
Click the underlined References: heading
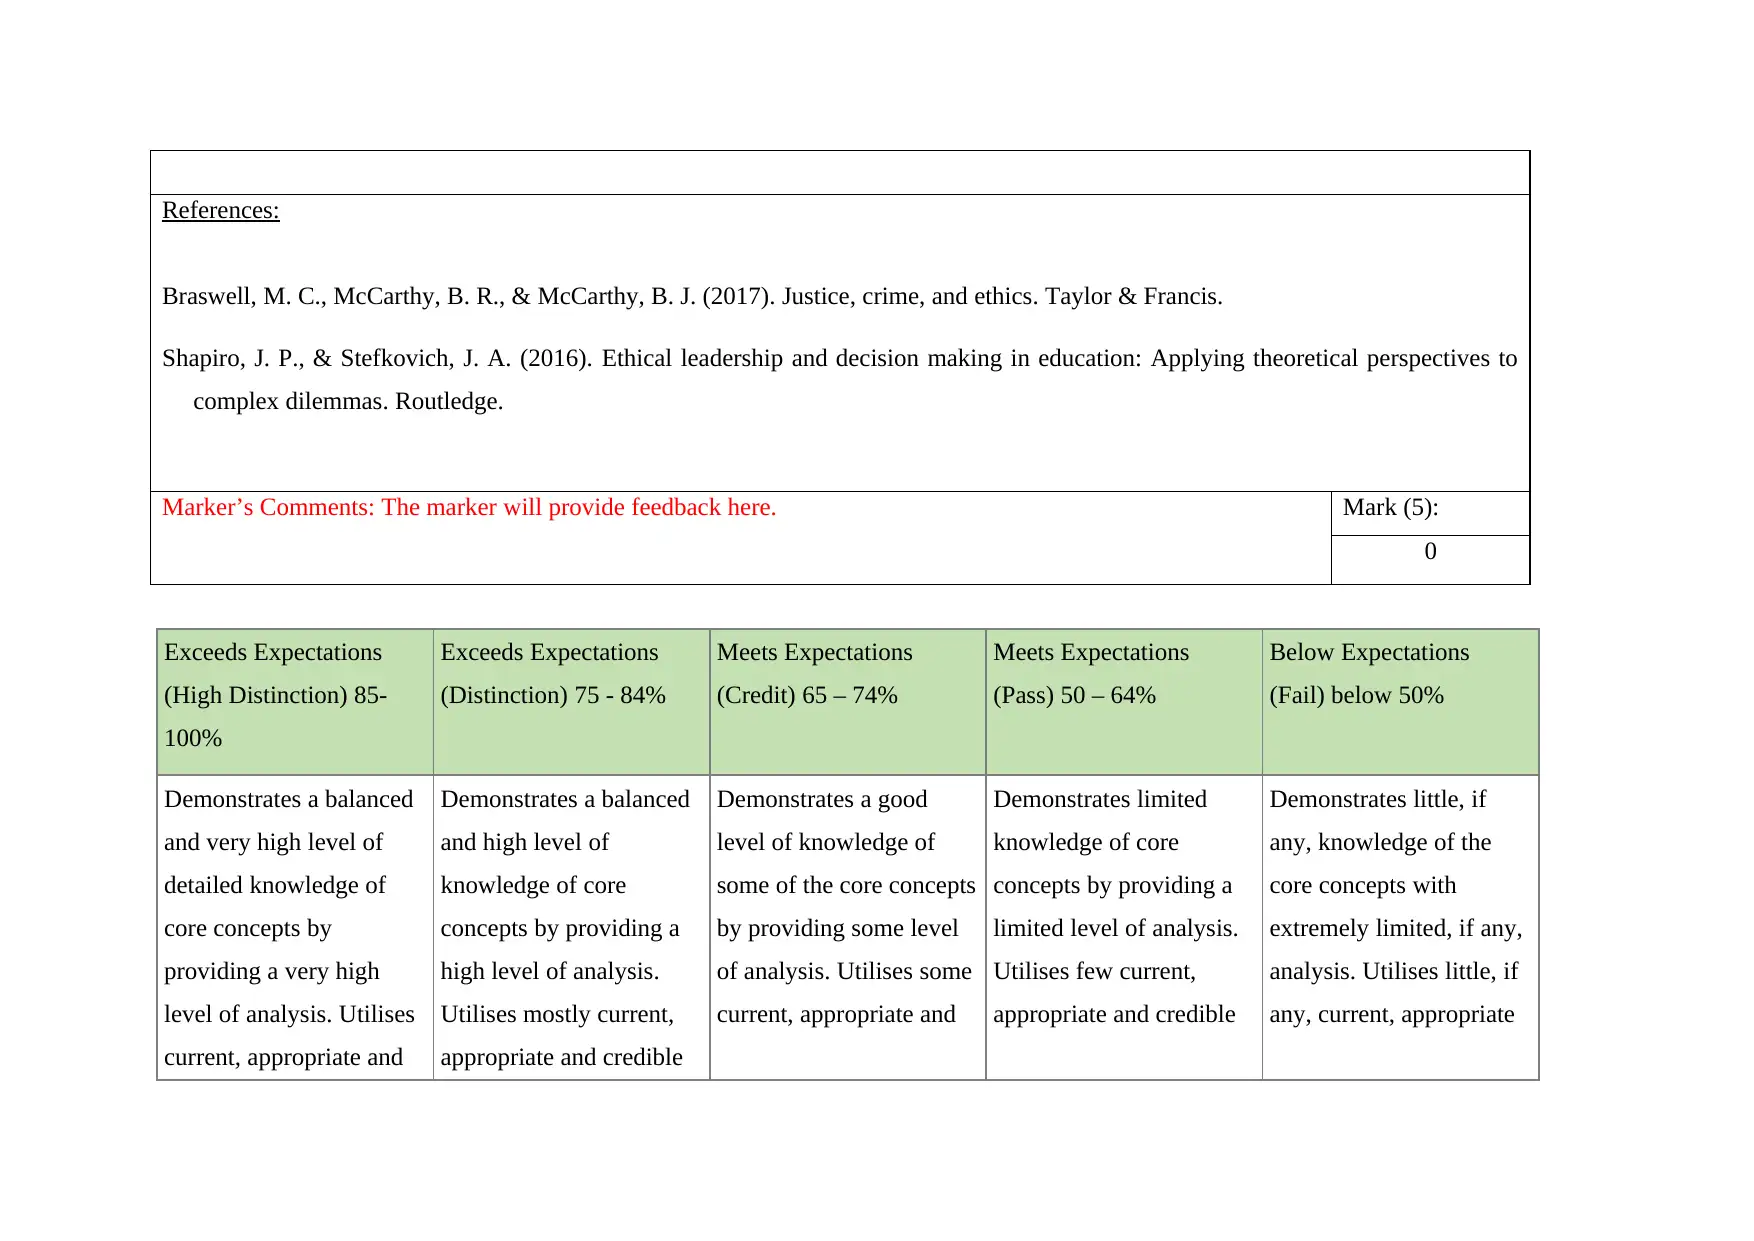tap(221, 210)
